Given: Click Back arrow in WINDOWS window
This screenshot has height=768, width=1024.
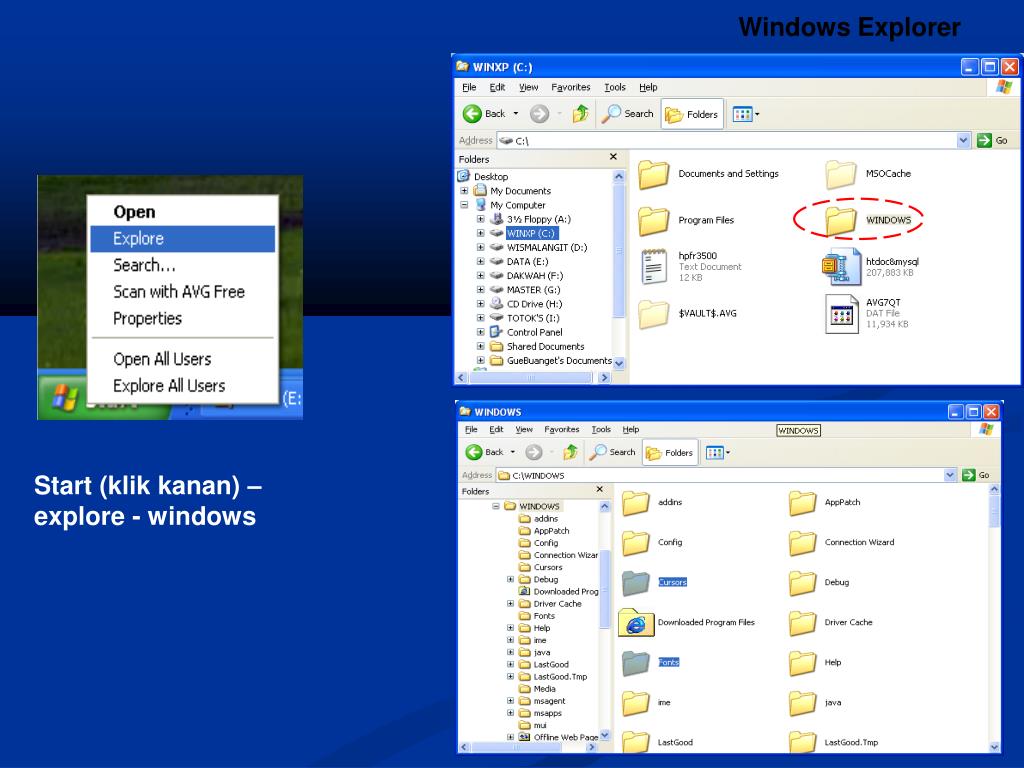Looking at the screenshot, I should [x=474, y=452].
